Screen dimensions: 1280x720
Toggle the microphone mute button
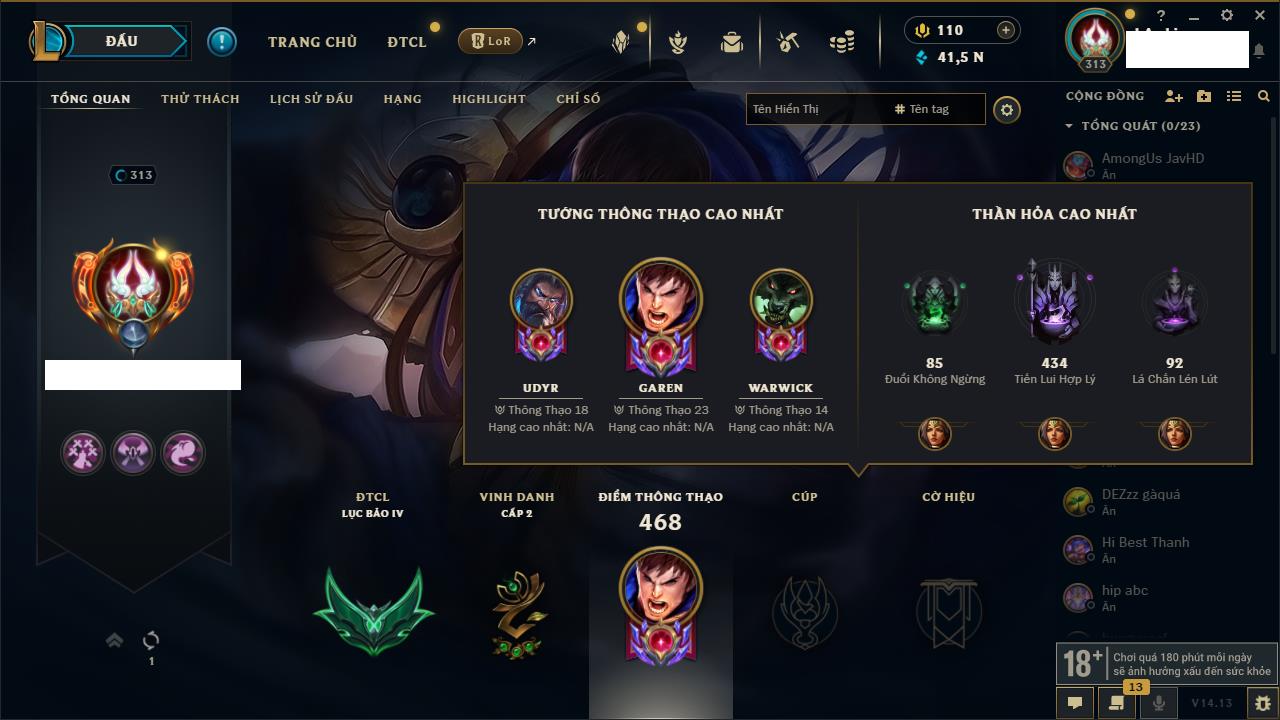coord(1159,703)
